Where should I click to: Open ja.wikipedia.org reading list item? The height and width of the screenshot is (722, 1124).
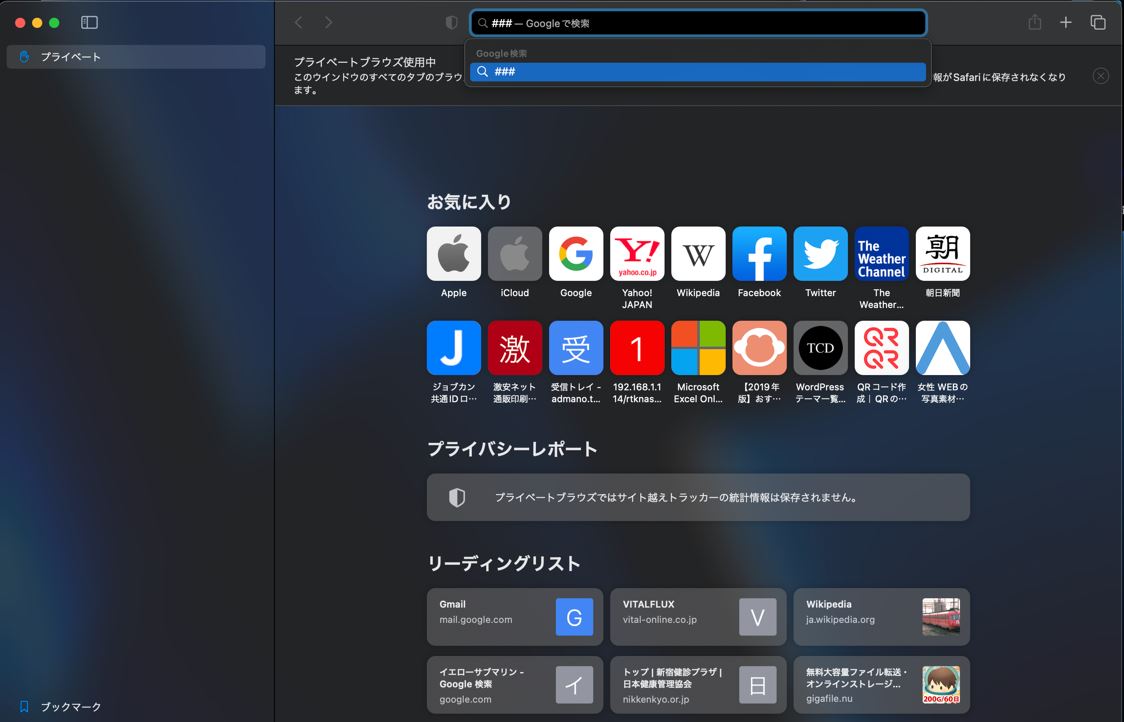[x=882, y=617]
